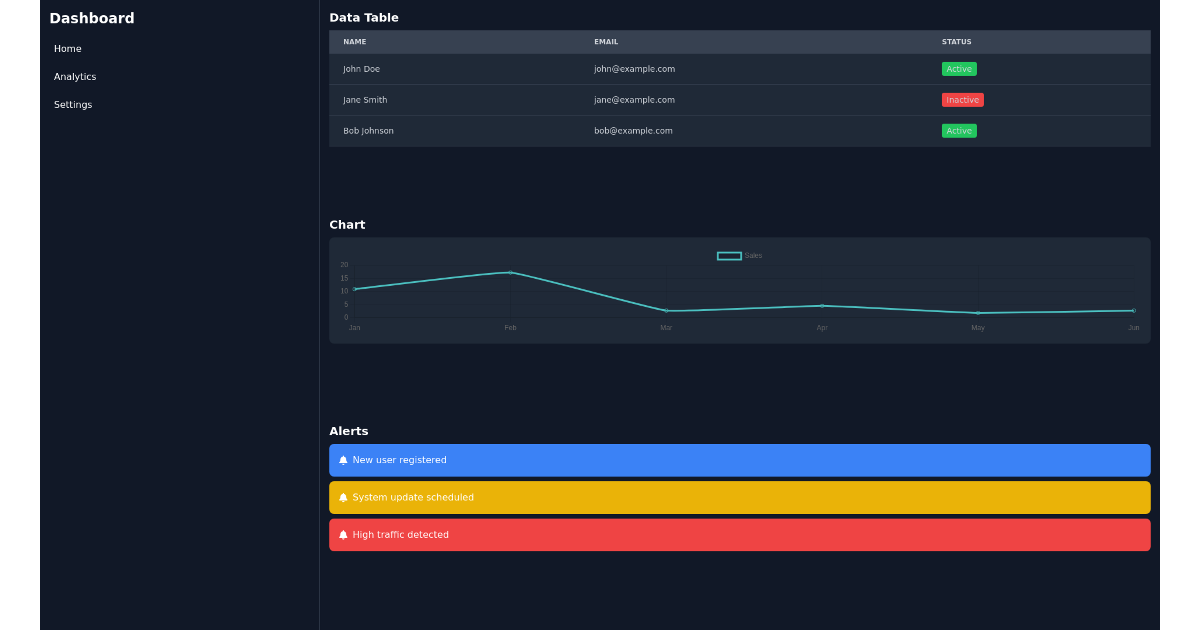Click the 'System update scheduled' alert banner
This screenshot has width=1200, height=630.
pos(740,497)
